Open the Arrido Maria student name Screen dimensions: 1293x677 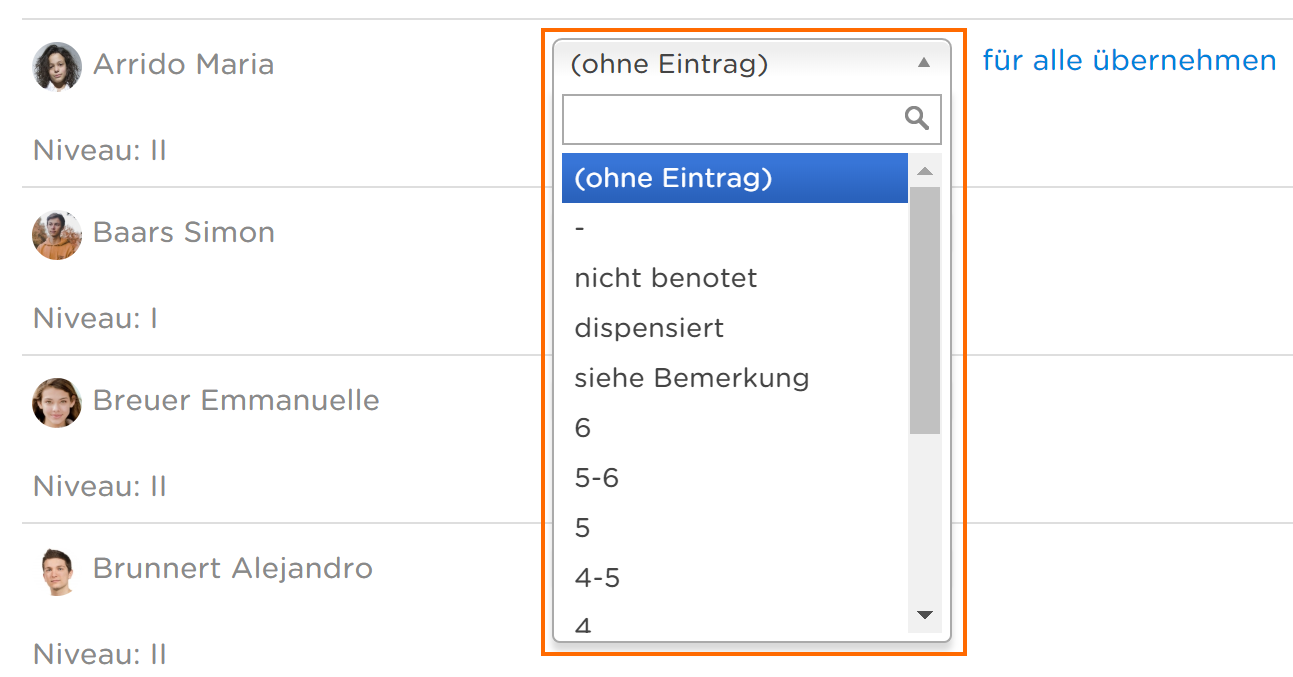(183, 65)
